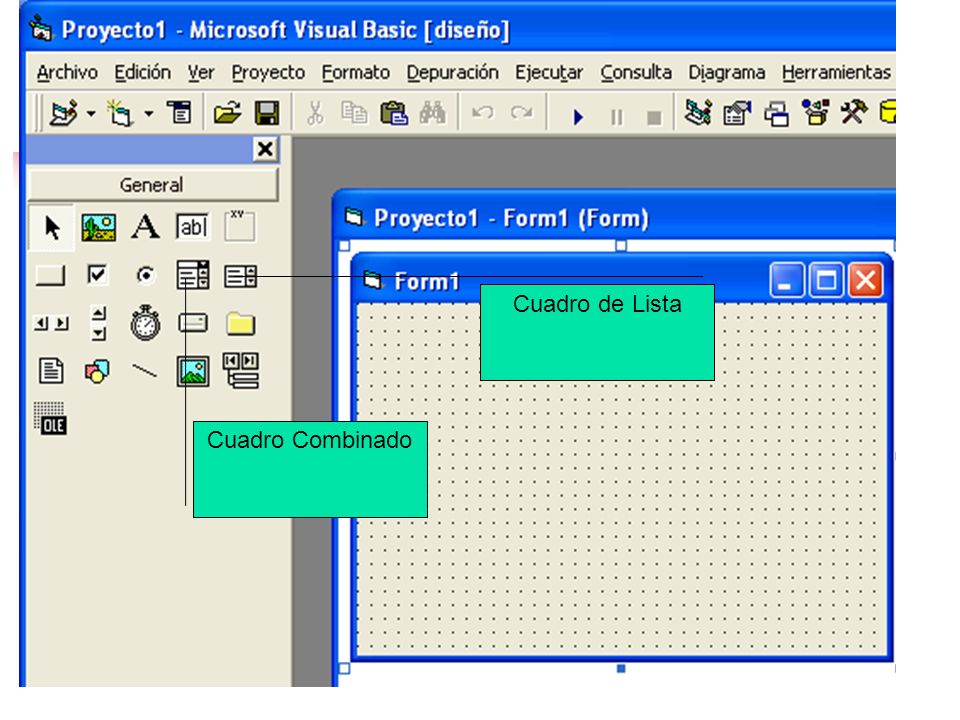Select the OptionButton control tool
This screenshot has width=960, height=720.
pos(145,276)
